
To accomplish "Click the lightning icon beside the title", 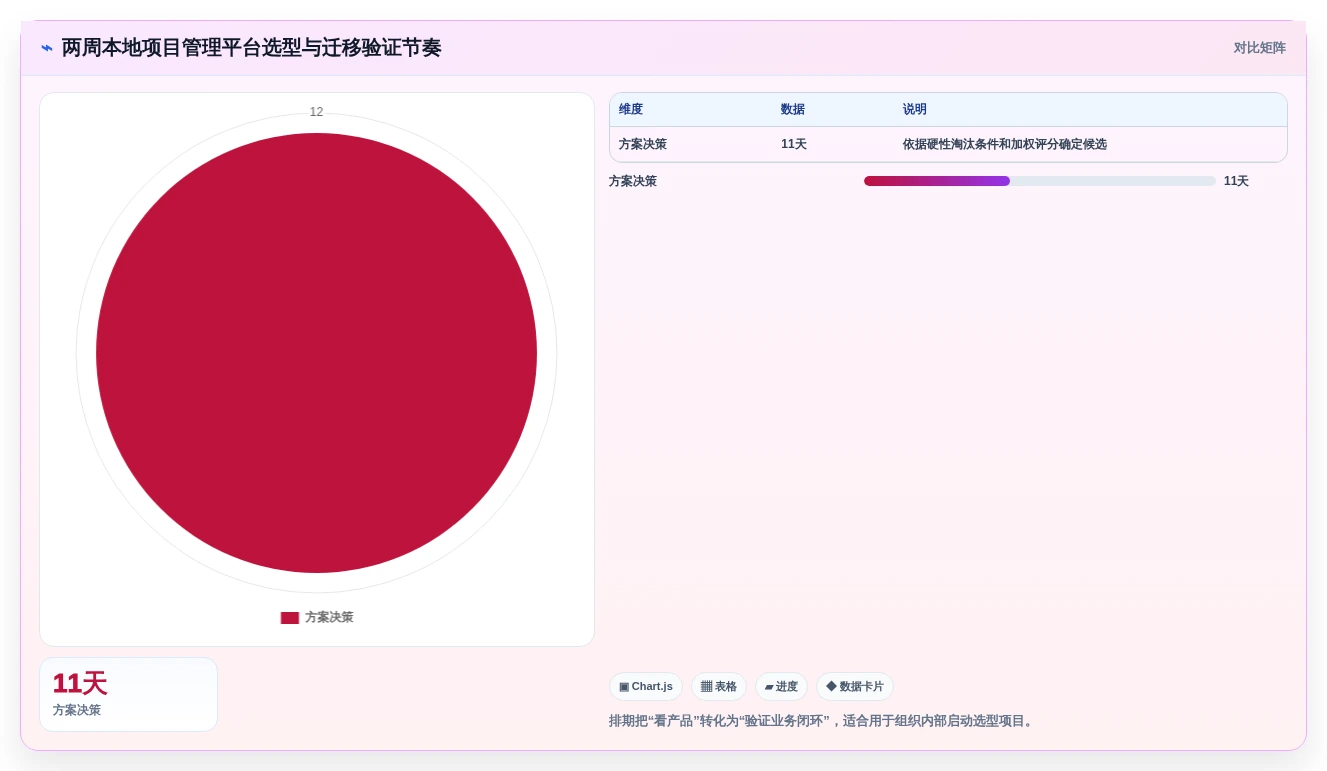I will [47, 48].
